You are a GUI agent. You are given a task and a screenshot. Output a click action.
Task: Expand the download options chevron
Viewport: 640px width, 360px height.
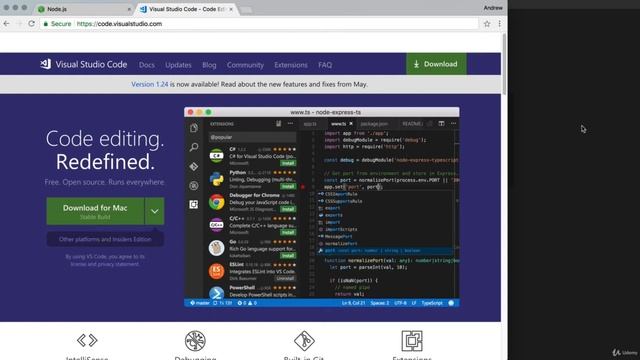155,211
